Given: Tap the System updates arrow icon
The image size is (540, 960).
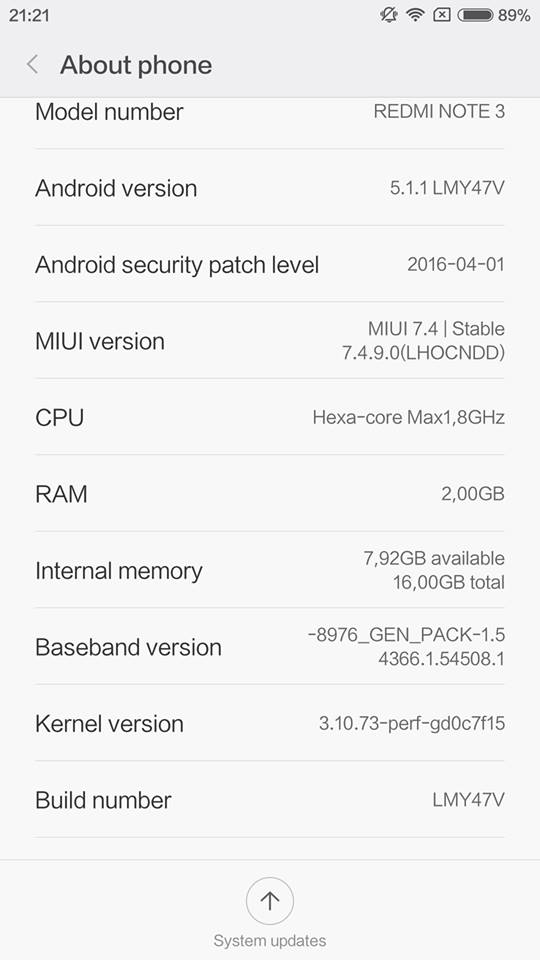Looking at the screenshot, I should tap(270, 901).
